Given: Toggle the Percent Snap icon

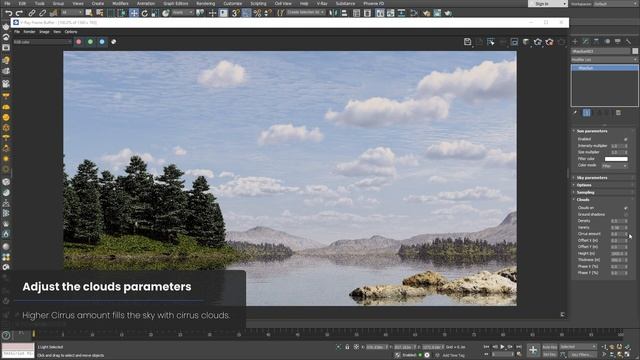Looking at the screenshot, I should click(257, 13).
